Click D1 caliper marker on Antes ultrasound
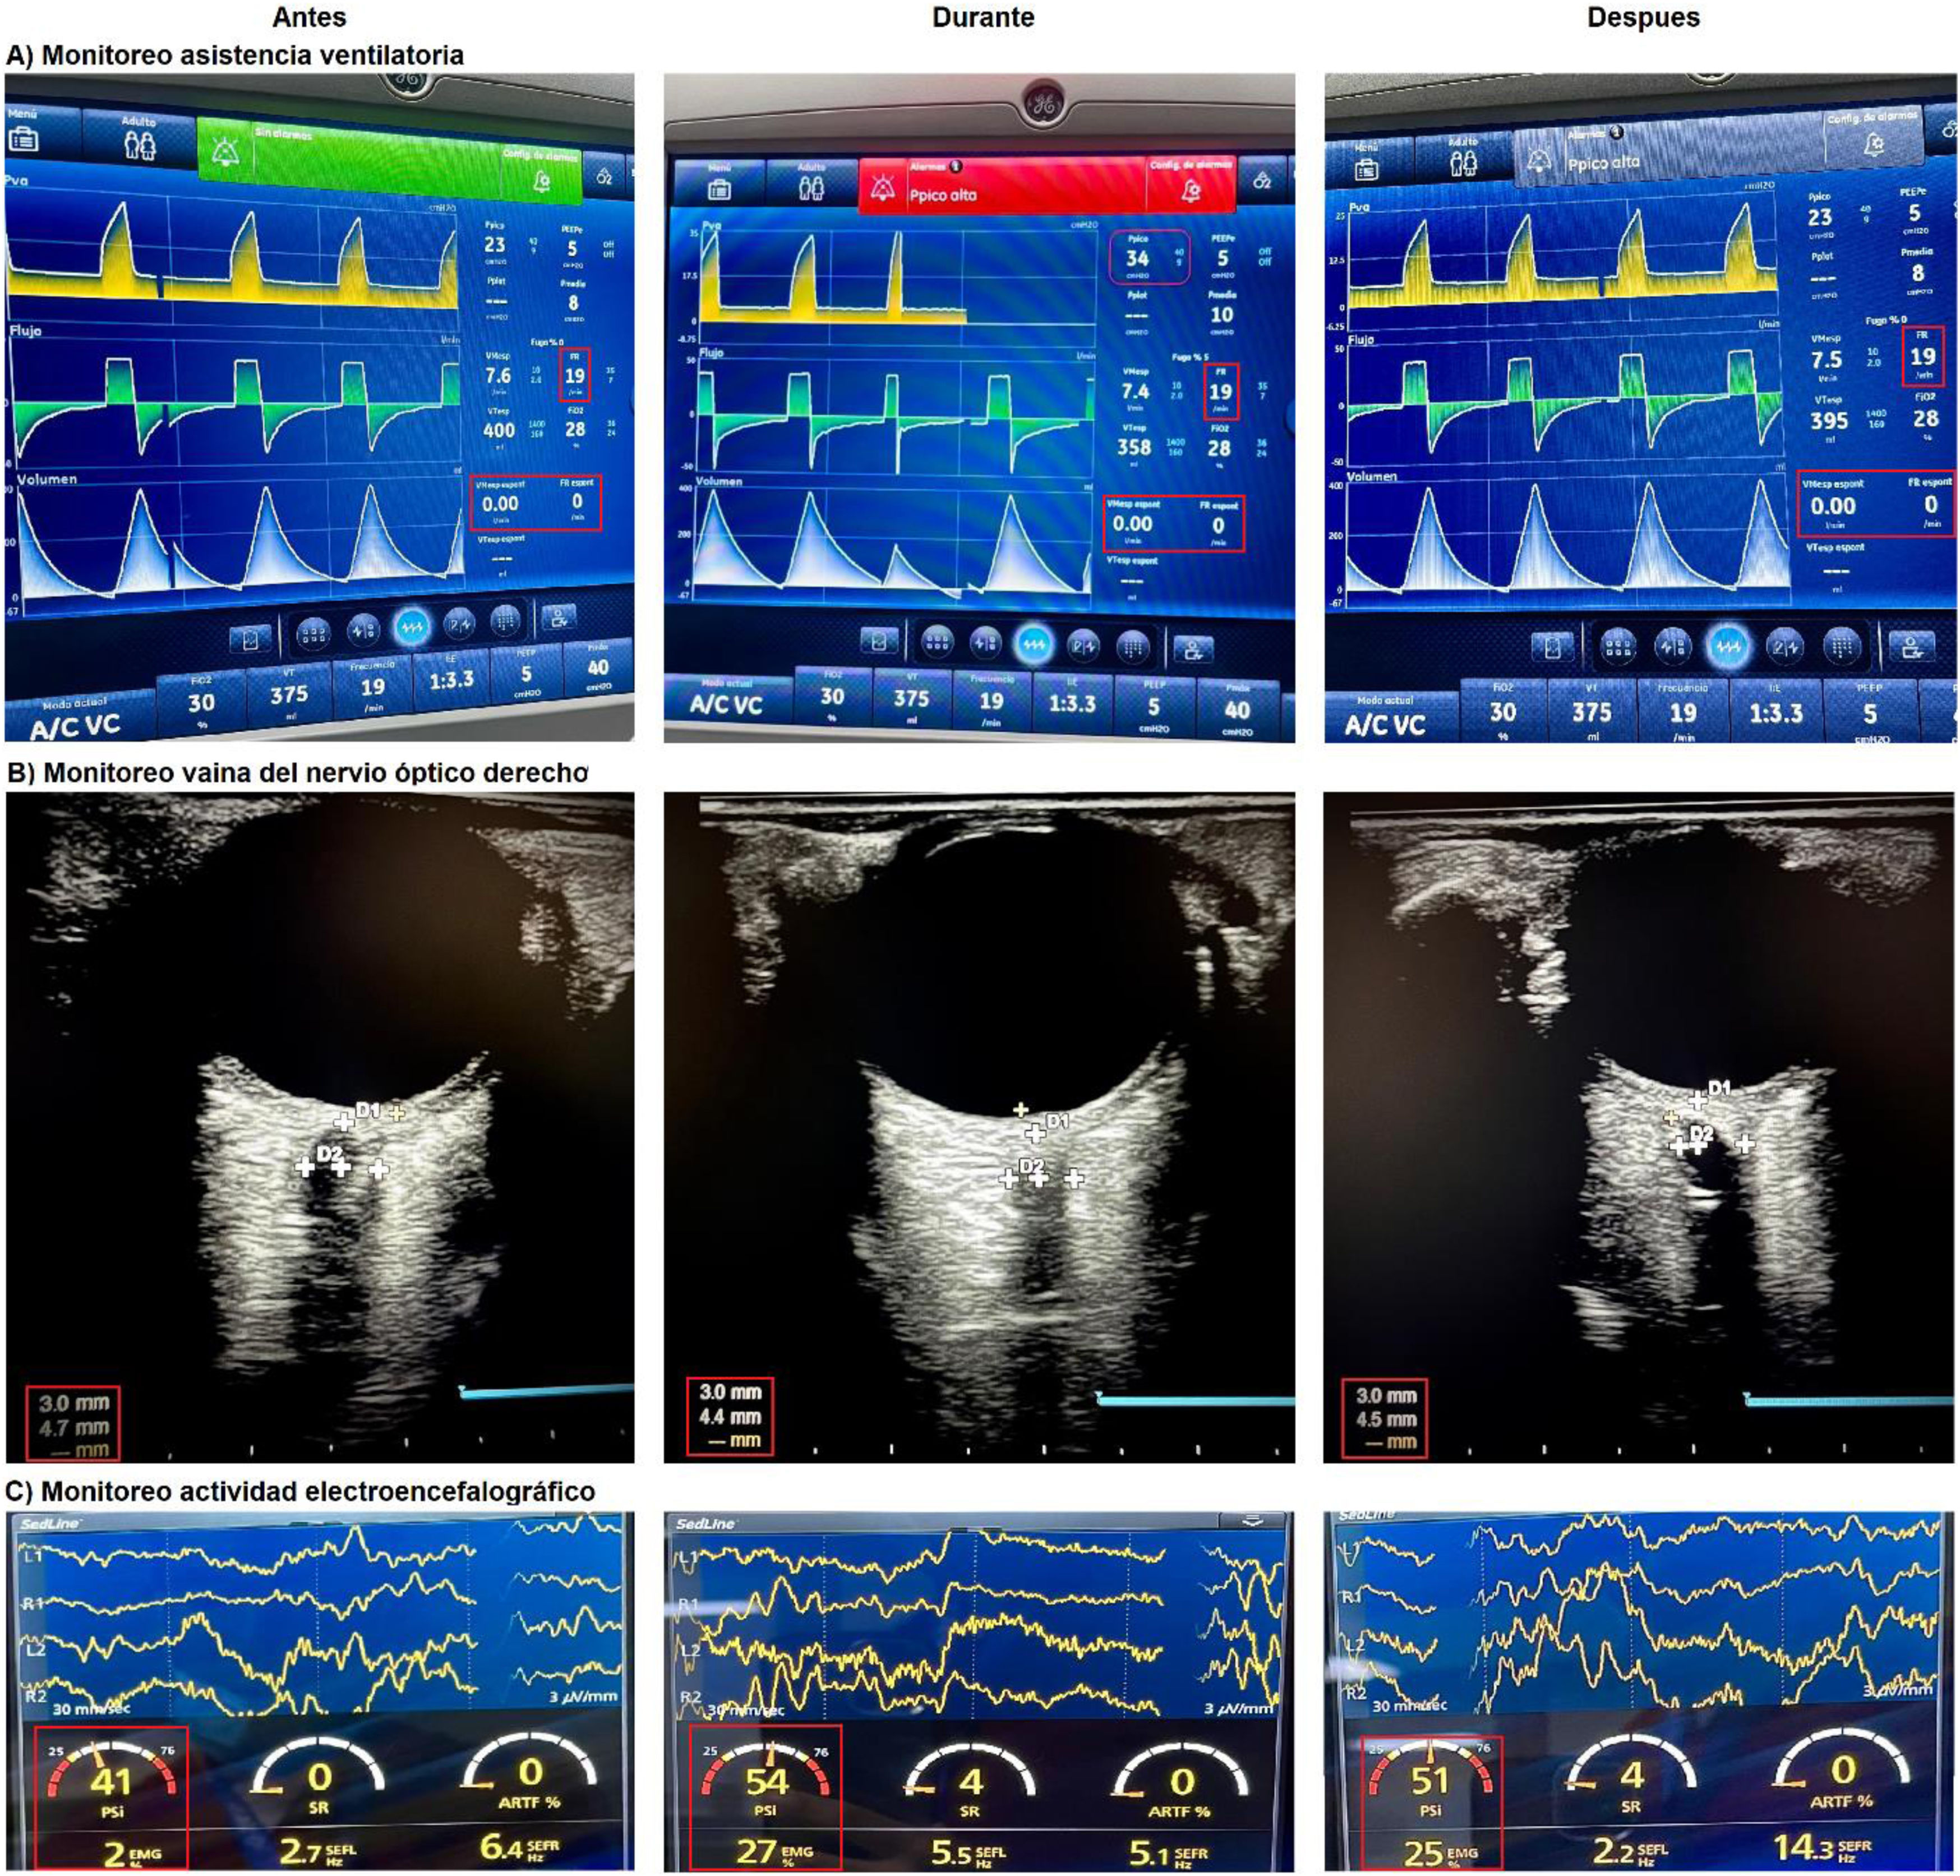Viewport: 1960px width, 1876px height. [343, 1122]
